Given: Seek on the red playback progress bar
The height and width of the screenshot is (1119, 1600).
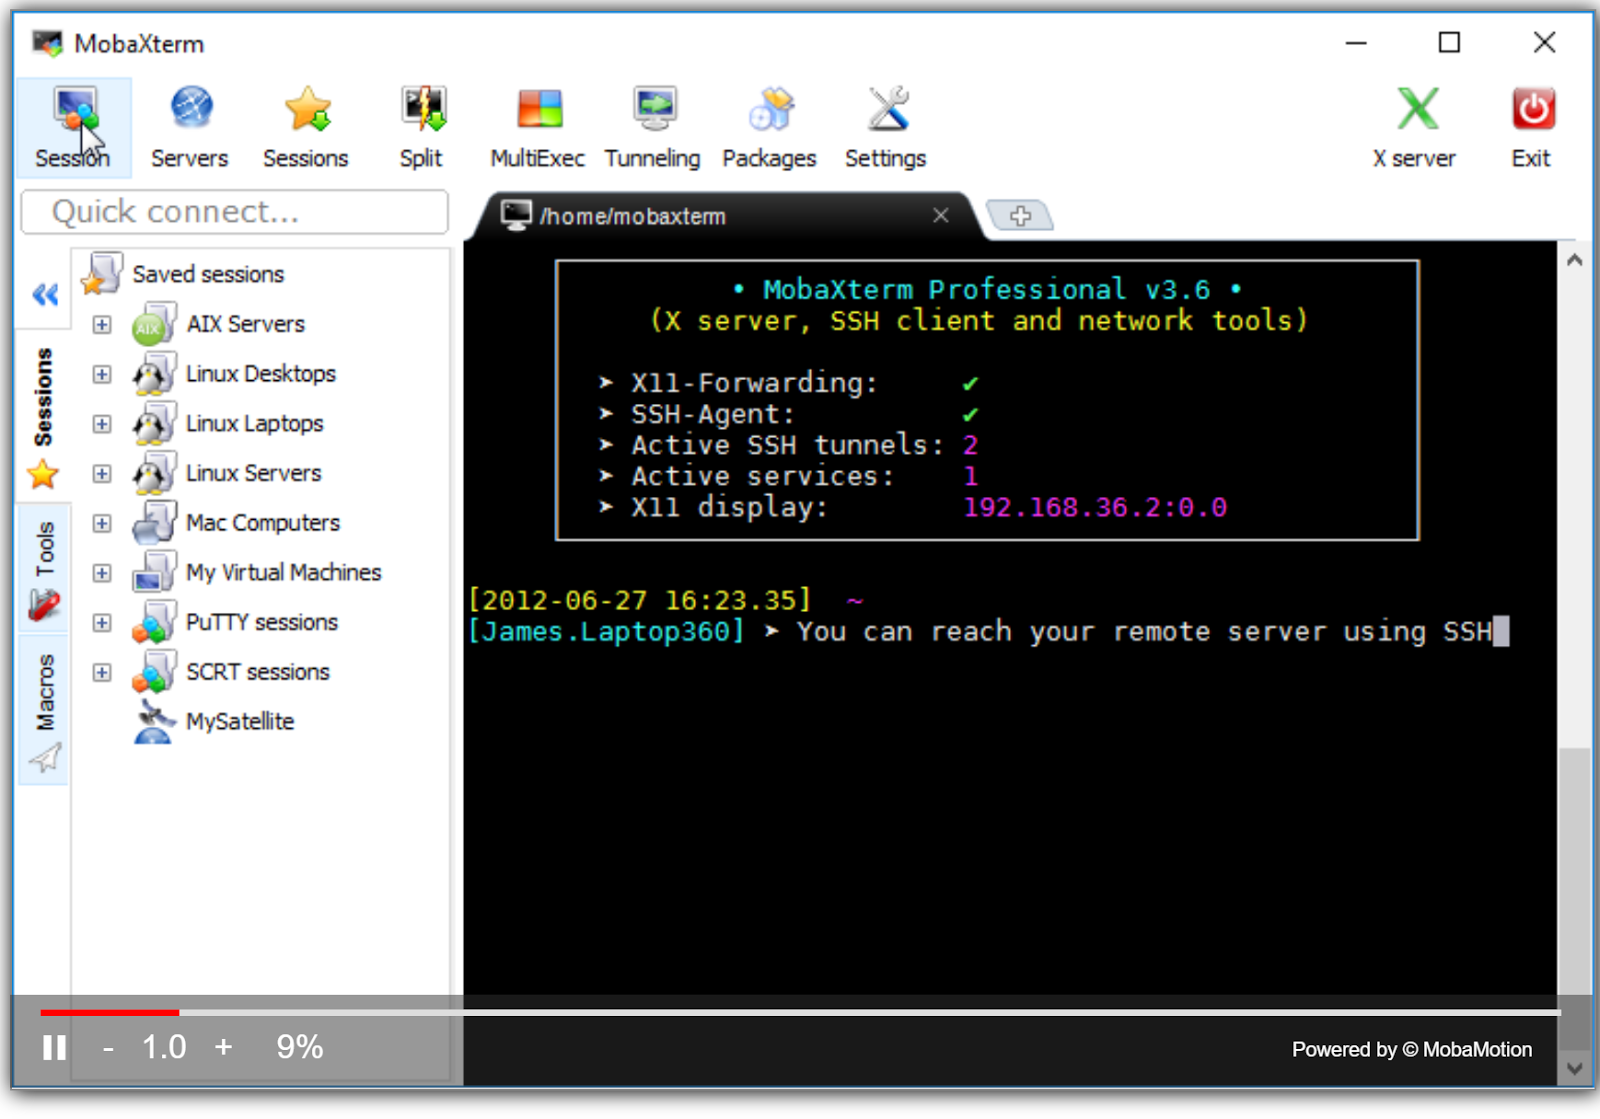Looking at the screenshot, I should click(x=110, y=1013).
